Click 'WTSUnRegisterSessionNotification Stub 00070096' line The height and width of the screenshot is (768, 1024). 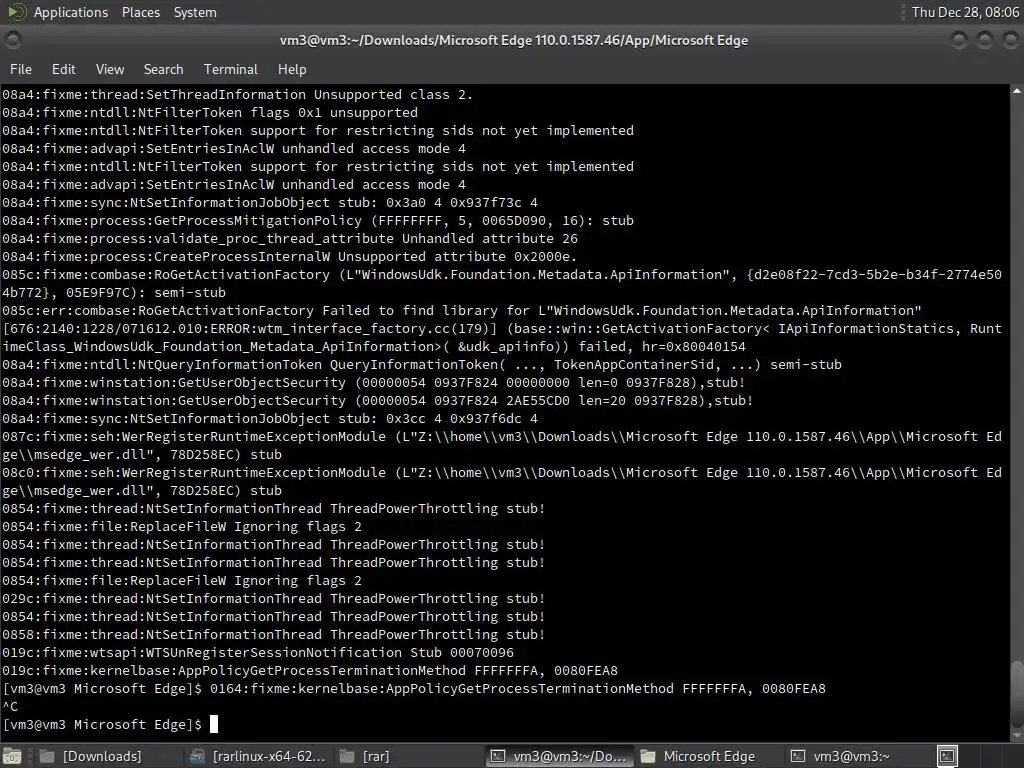coord(258,652)
